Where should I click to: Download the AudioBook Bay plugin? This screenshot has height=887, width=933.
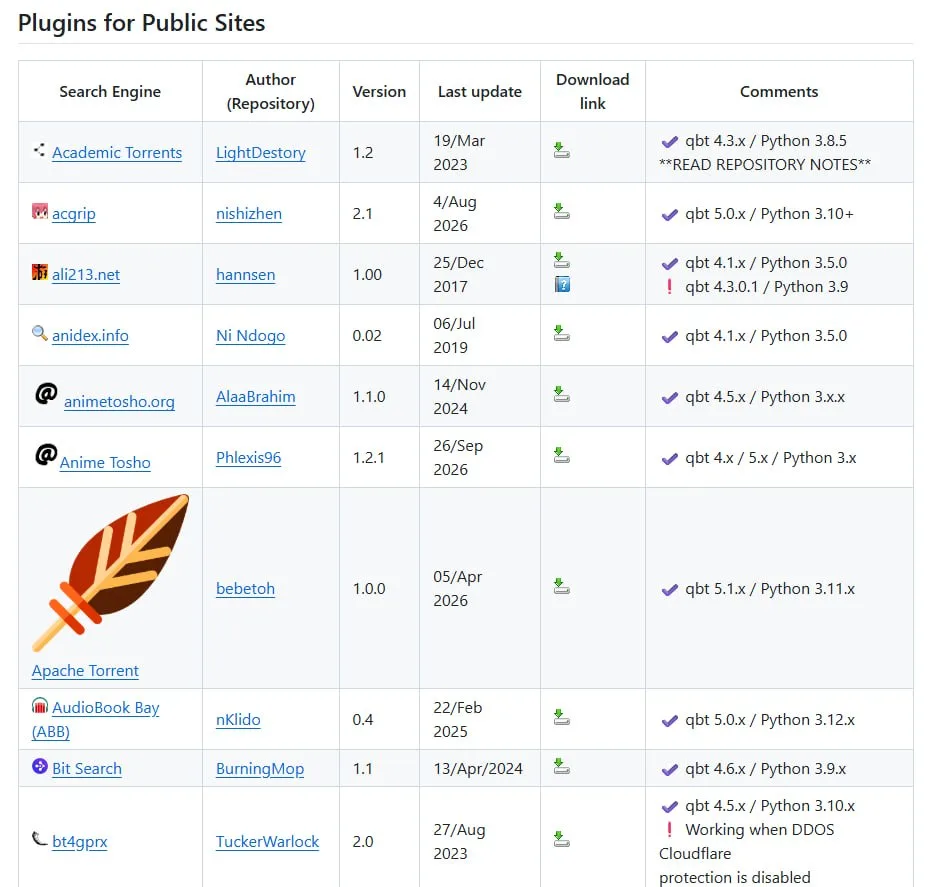point(561,717)
